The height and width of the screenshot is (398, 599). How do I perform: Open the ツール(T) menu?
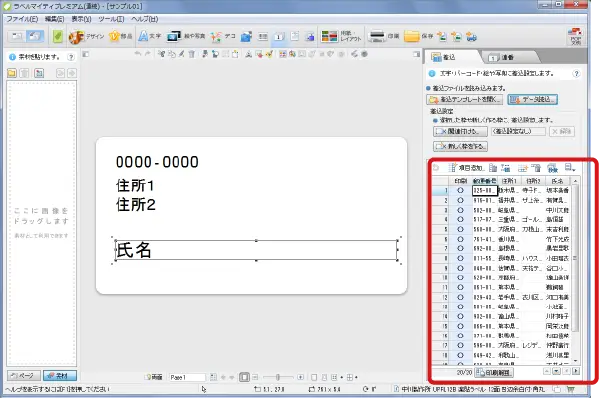pos(111,19)
